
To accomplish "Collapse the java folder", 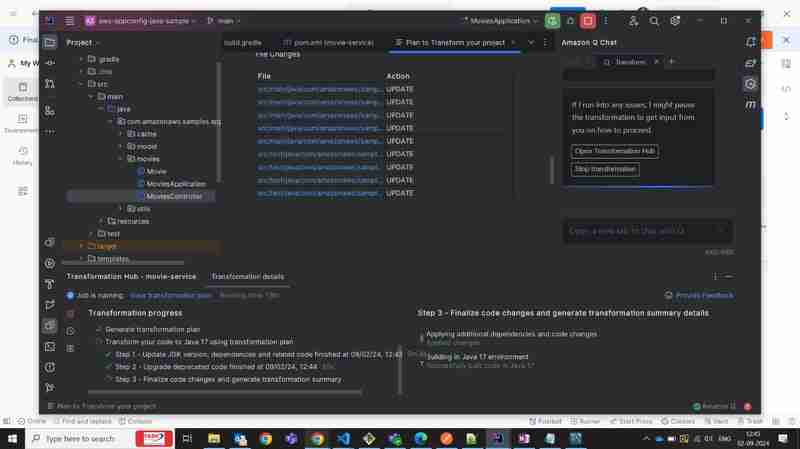I will pos(101,109).
